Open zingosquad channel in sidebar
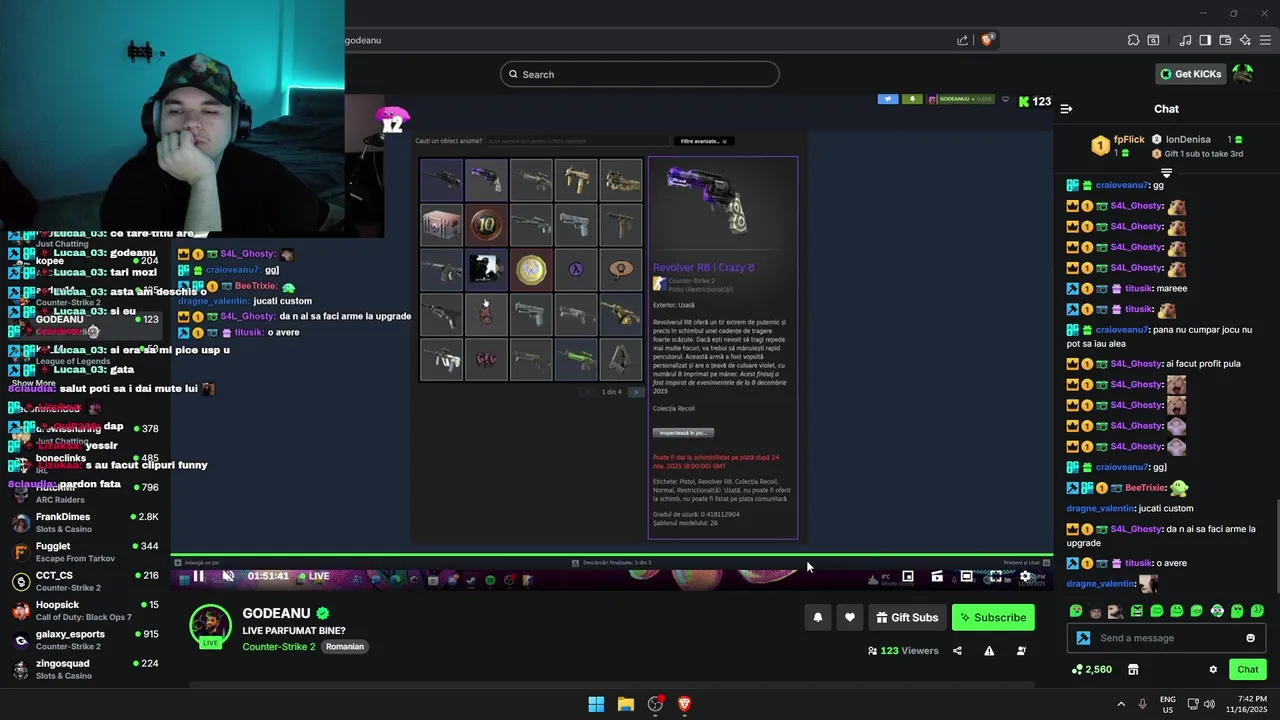The image size is (1280, 720). pos(84,669)
